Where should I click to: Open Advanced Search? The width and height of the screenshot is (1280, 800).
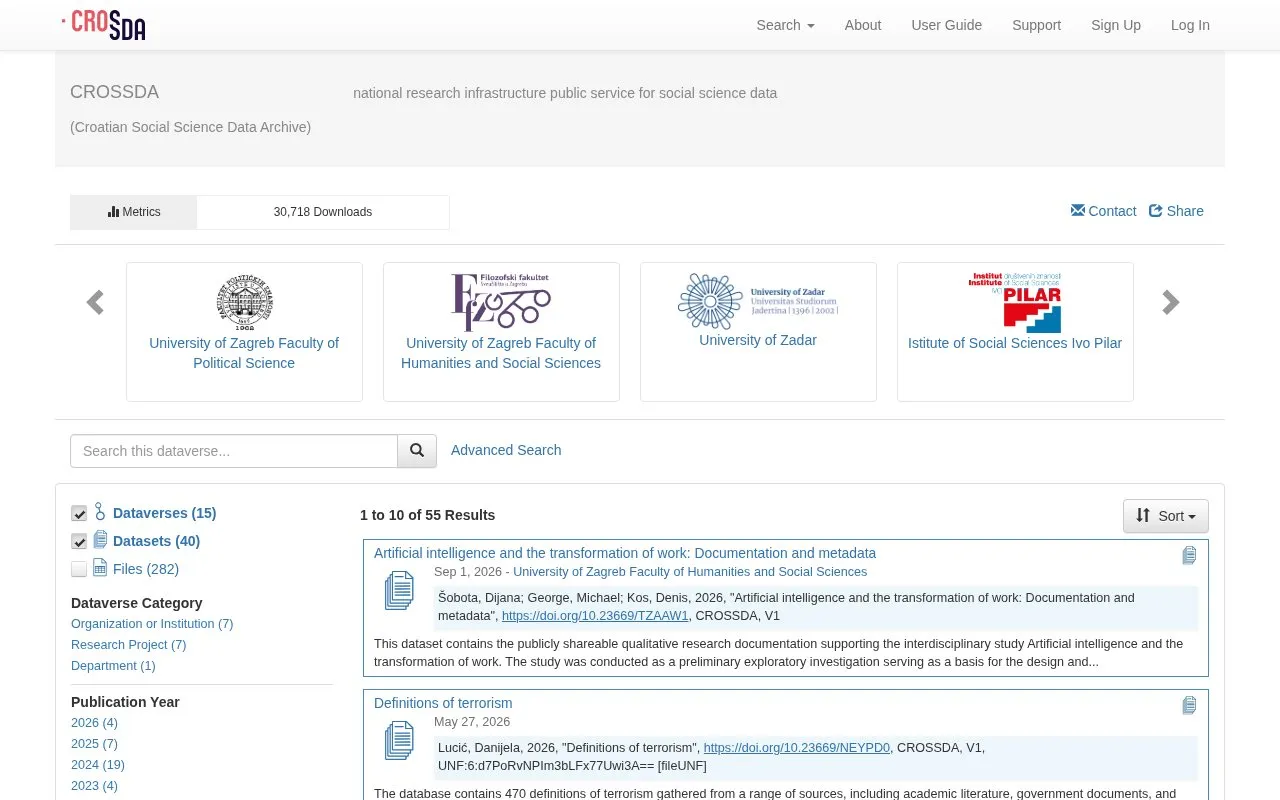click(506, 450)
